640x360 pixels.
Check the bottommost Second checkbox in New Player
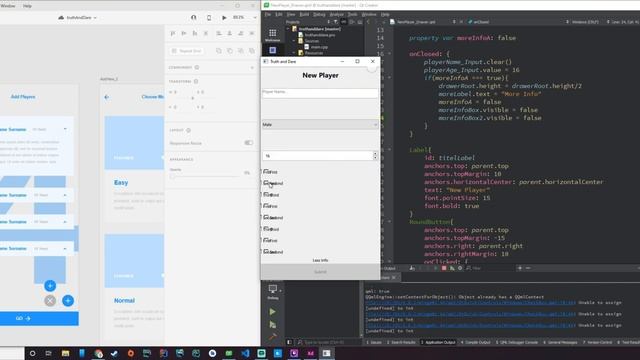[x=266, y=251]
